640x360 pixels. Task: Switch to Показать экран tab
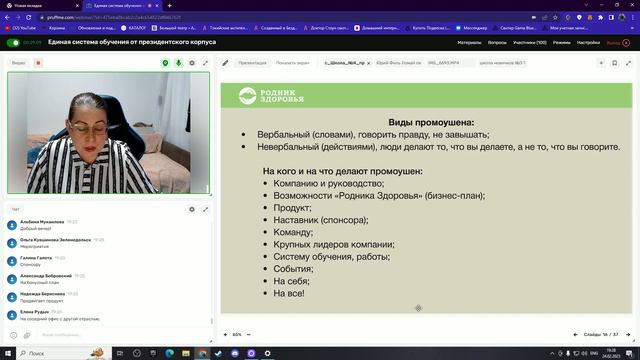(x=292, y=63)
